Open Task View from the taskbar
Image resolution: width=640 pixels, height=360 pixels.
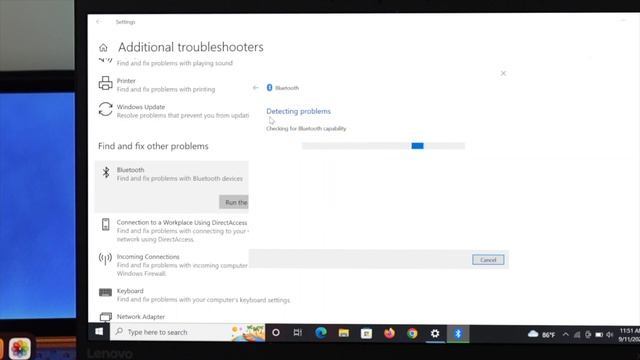298,333
